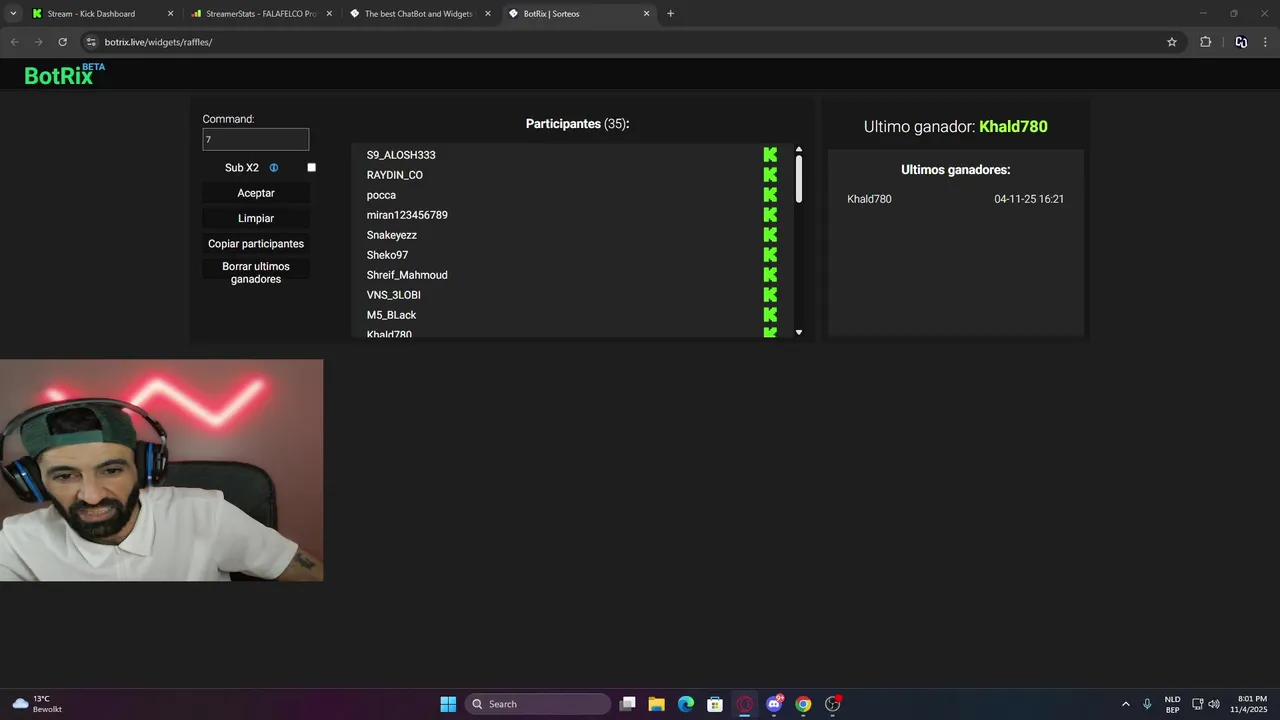This screenshot has width=1280, height=720.
Task: Open Opera GX from taskbar
Action: tap(745, 704)
